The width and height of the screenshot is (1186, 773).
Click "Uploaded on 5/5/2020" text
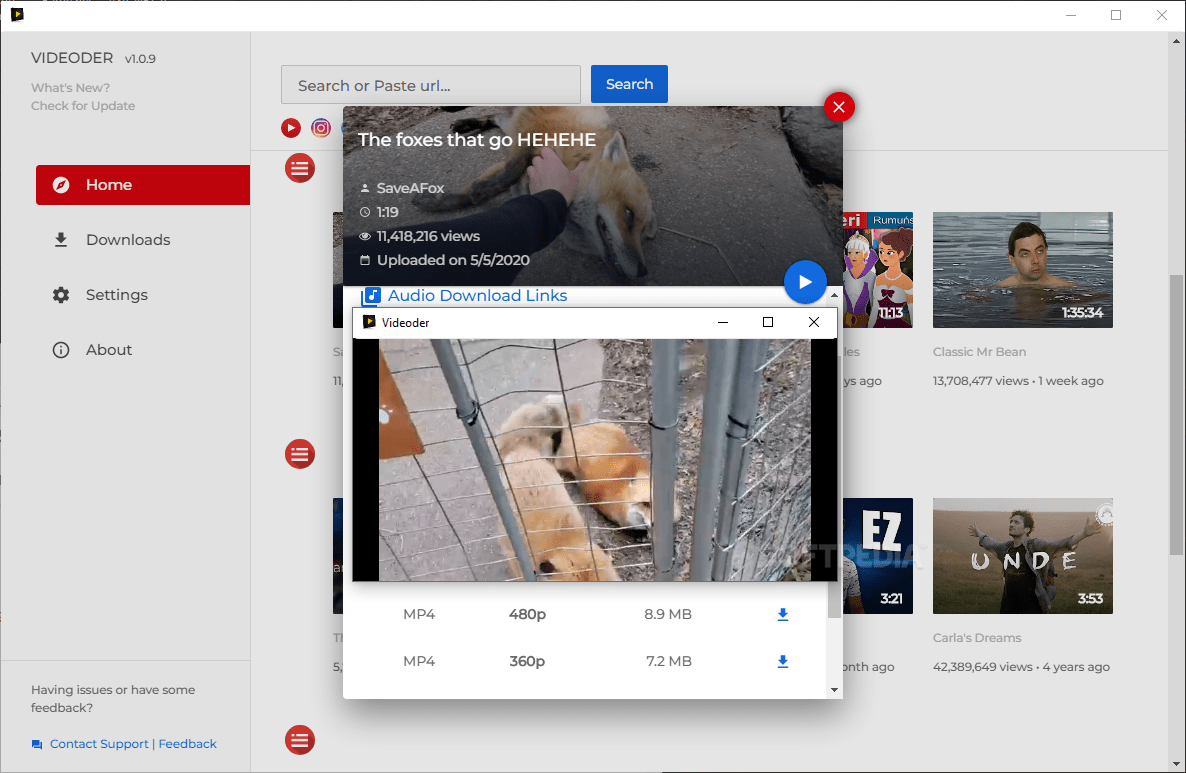(x=453, y=260)
